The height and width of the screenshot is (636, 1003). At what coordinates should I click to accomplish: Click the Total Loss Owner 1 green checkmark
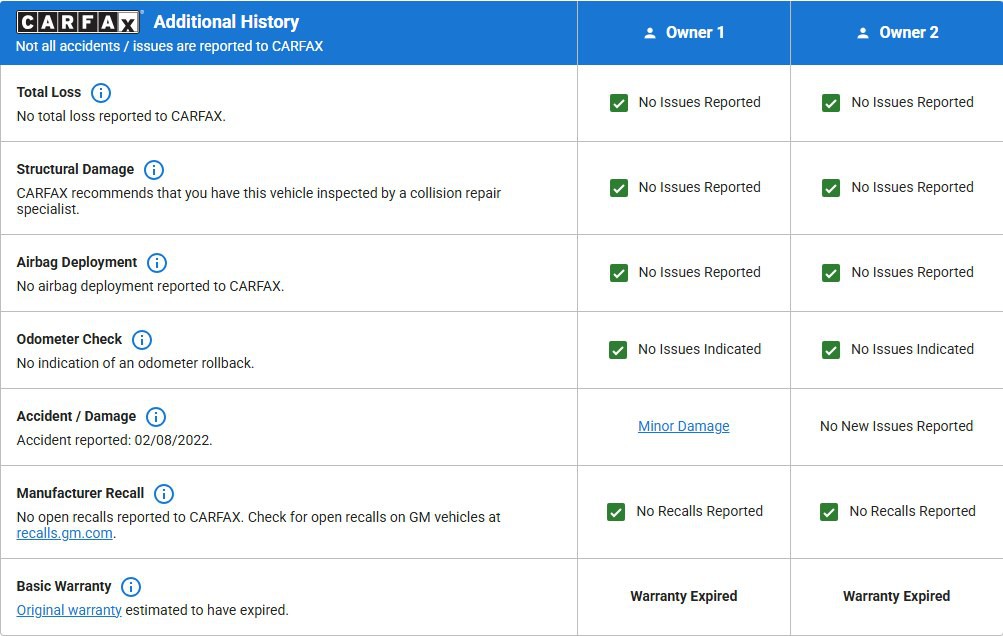[619, 103]
